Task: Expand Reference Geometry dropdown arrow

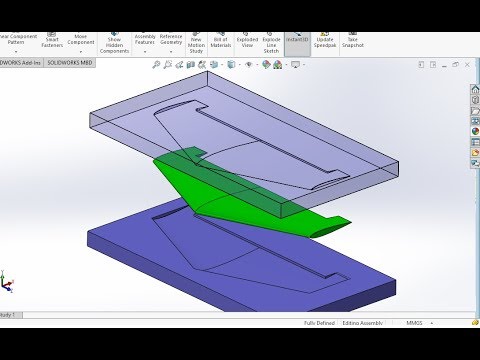Action: point(171,52)
